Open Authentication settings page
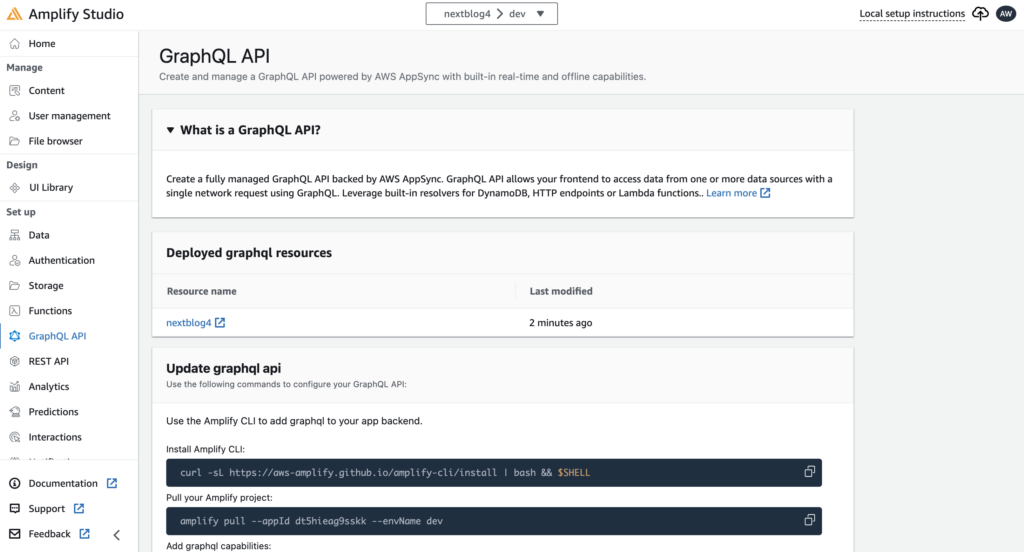 click(x=61, y=260)
